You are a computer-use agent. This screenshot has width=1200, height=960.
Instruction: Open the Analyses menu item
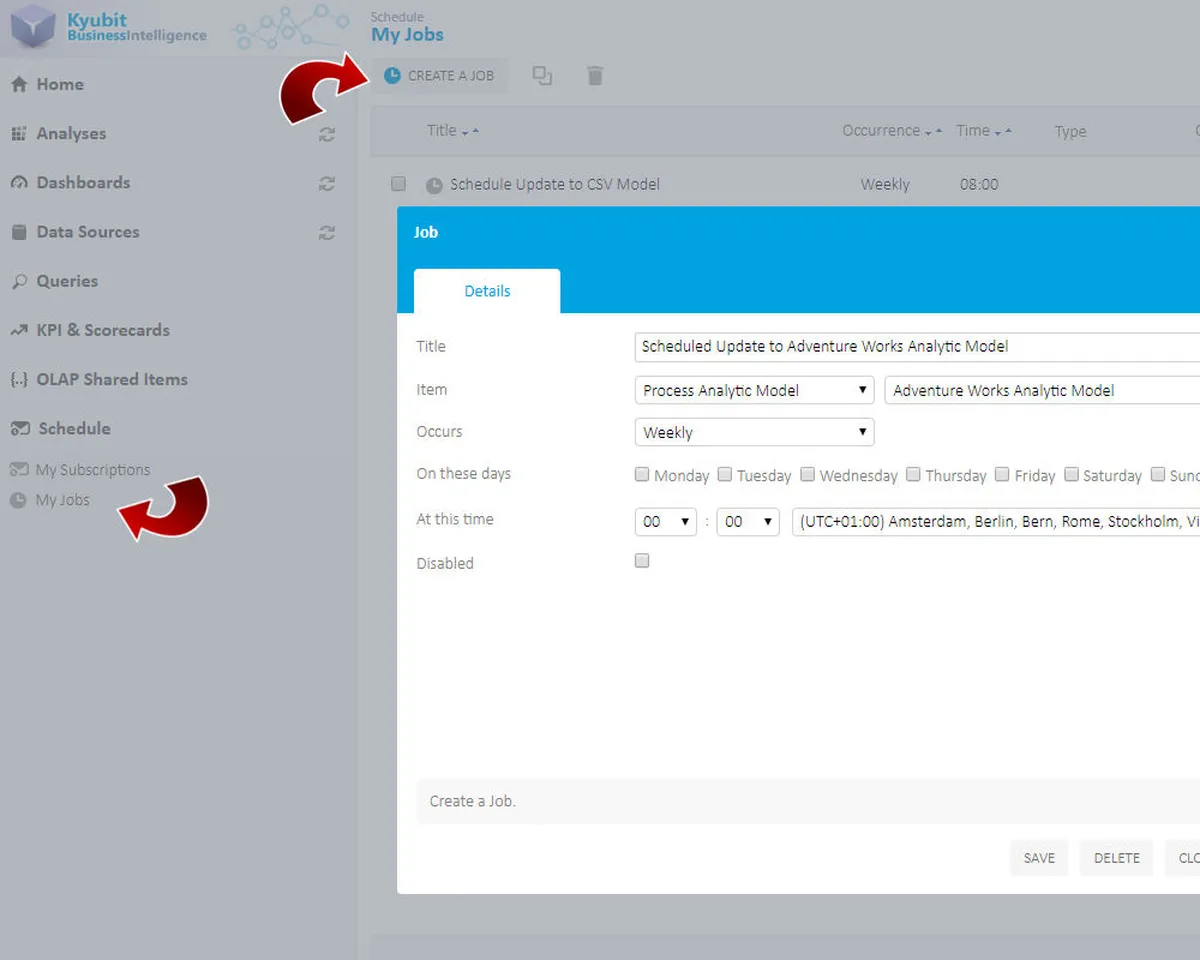click(x=71, y=134)
